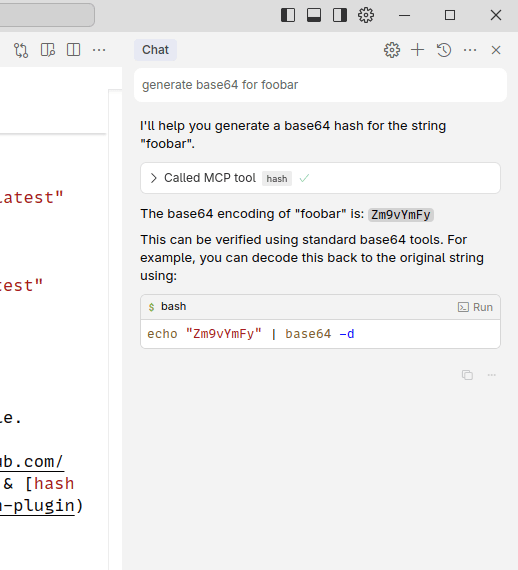Open chat settings gear icon
Image resolution: width=518 pixels, height=570 pixels.
[392, 50]
